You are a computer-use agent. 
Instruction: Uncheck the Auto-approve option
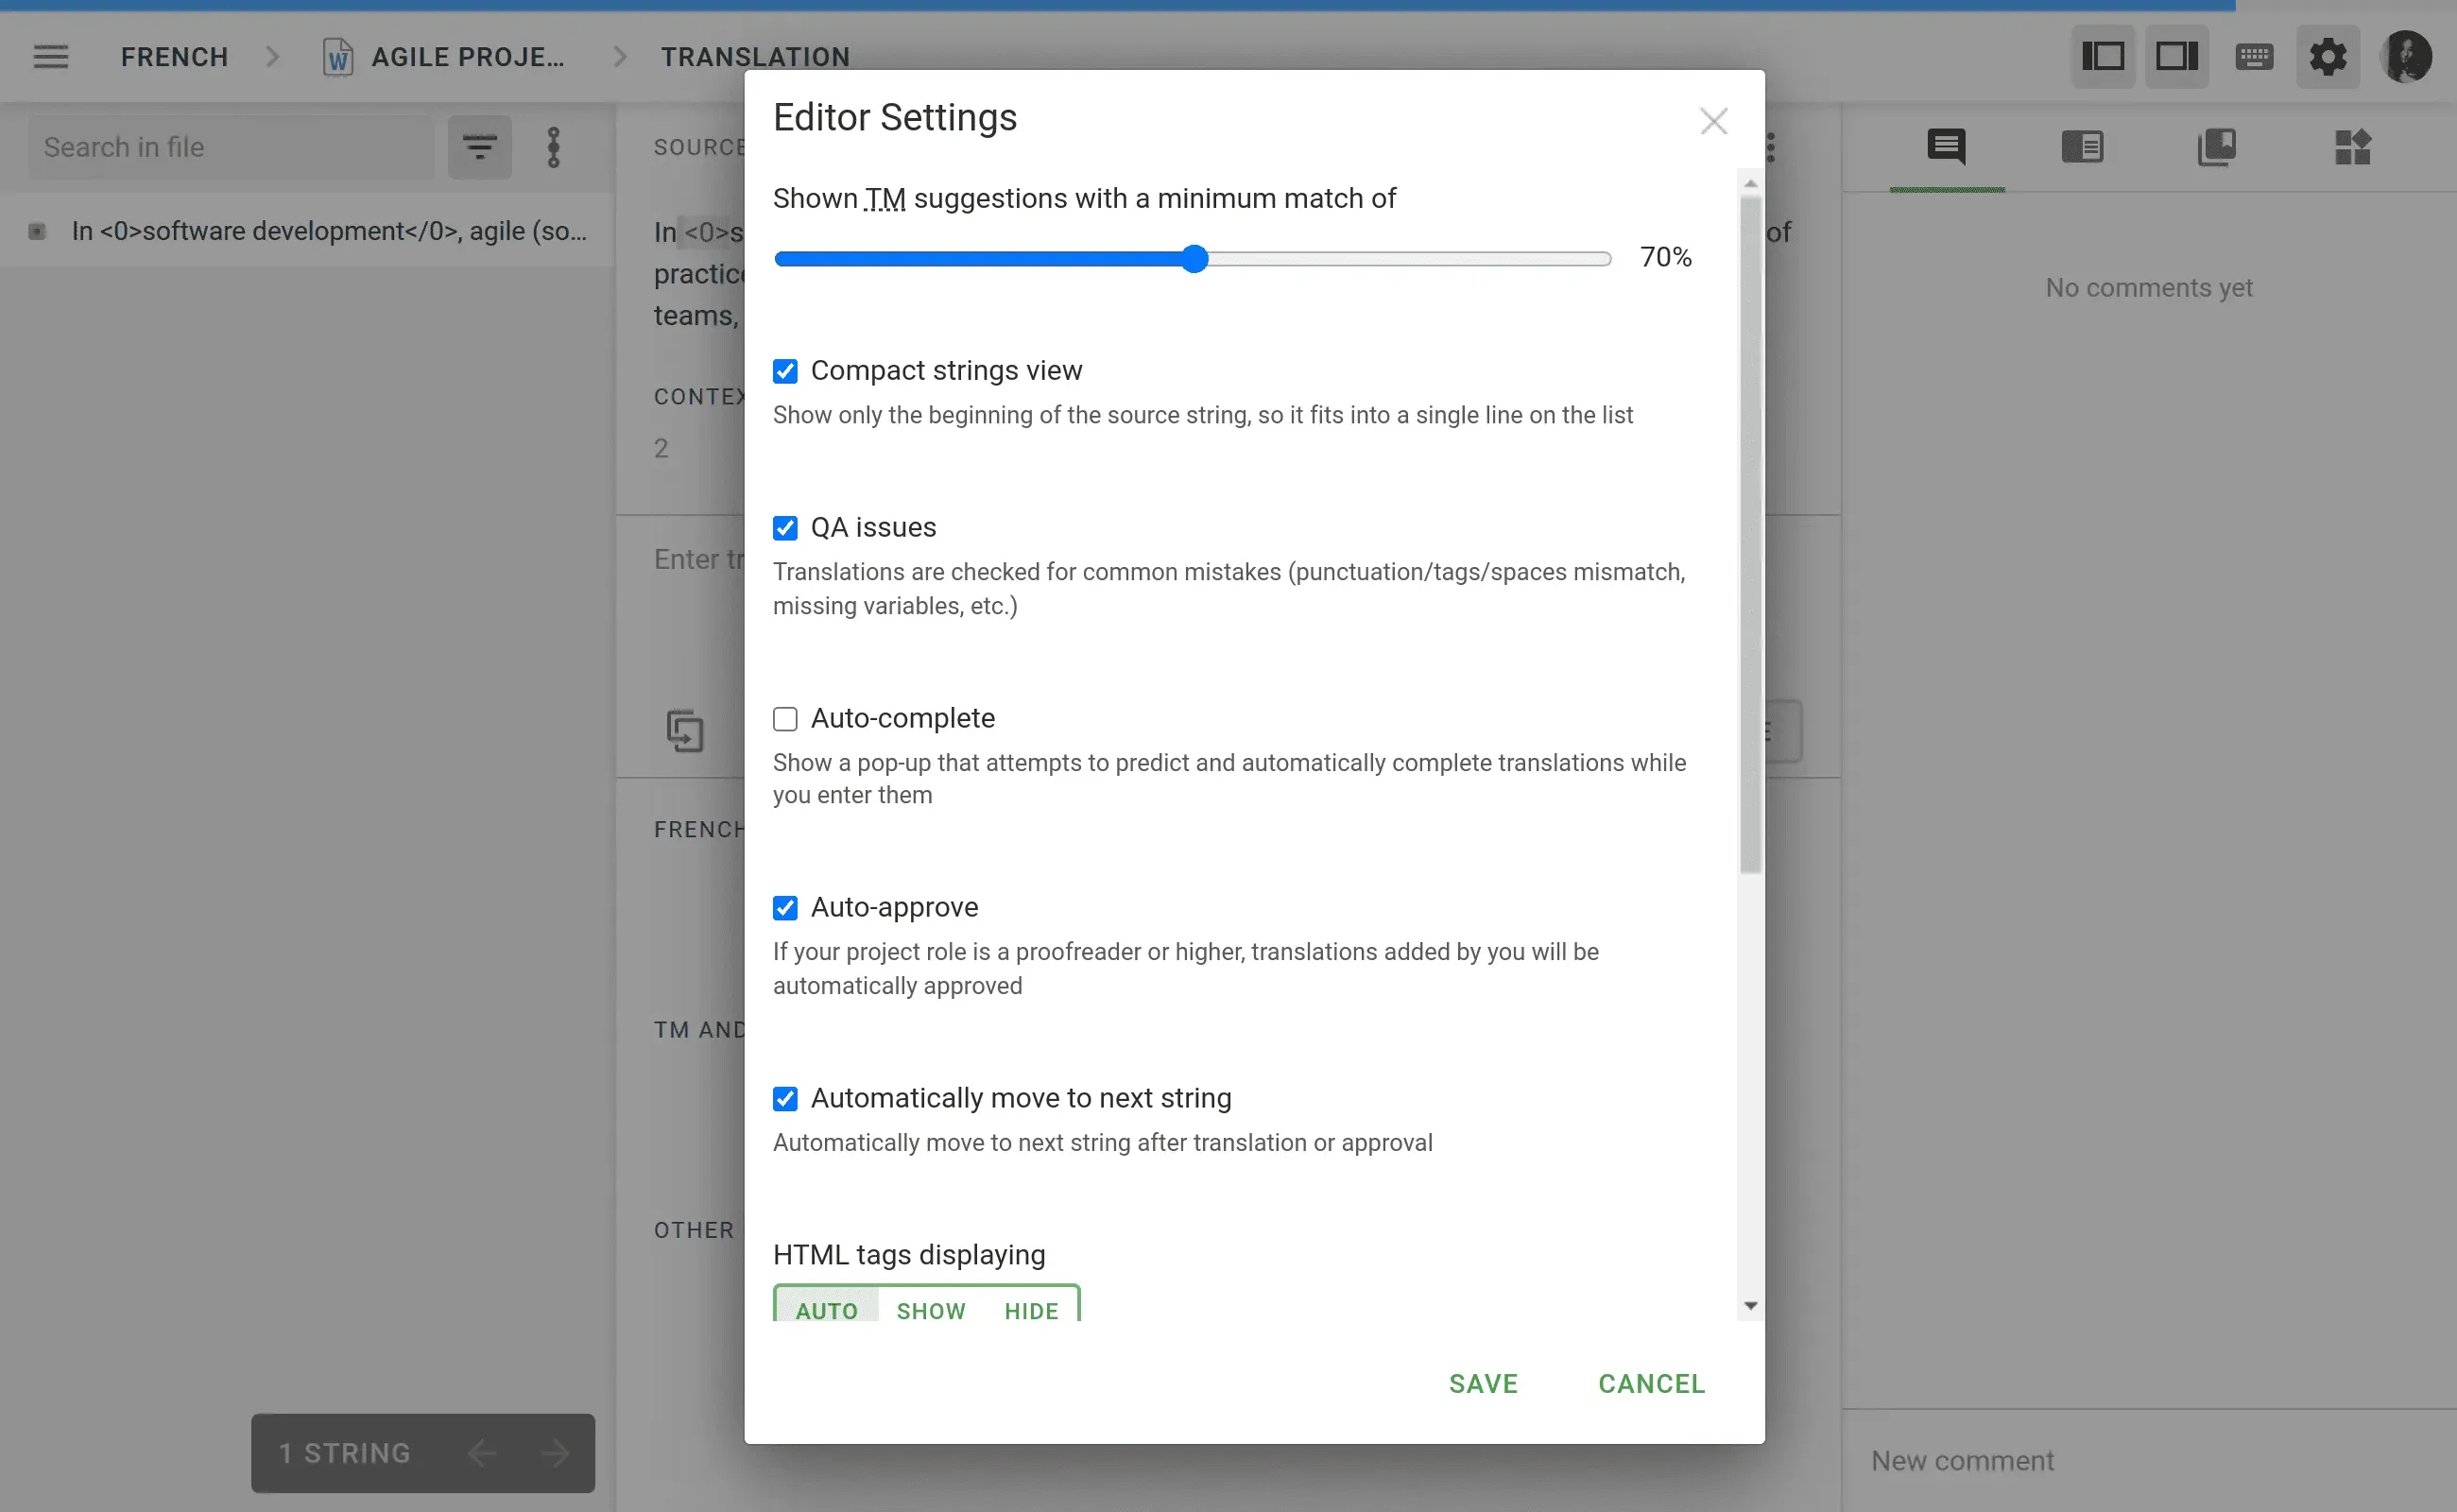785,908
